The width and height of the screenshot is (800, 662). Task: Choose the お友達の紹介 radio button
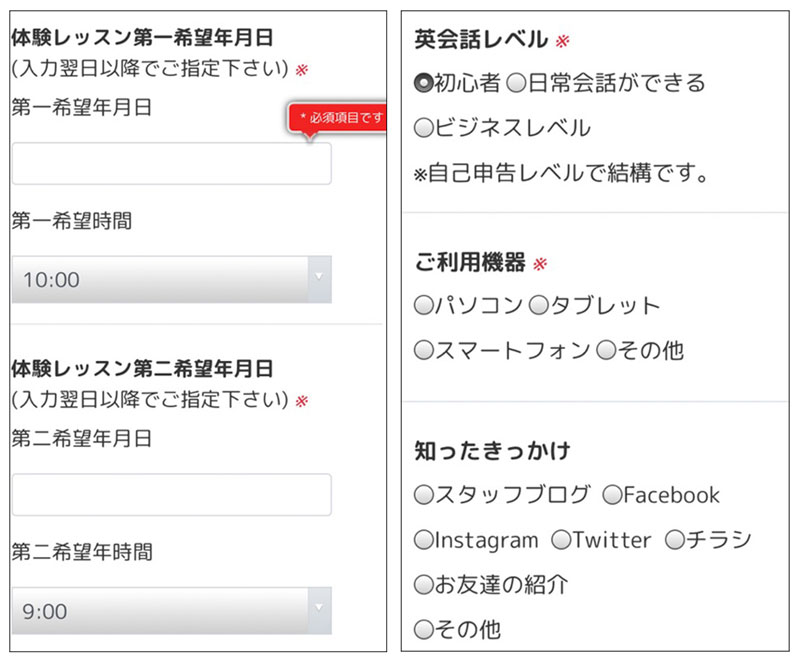click(x=423, y=585)
